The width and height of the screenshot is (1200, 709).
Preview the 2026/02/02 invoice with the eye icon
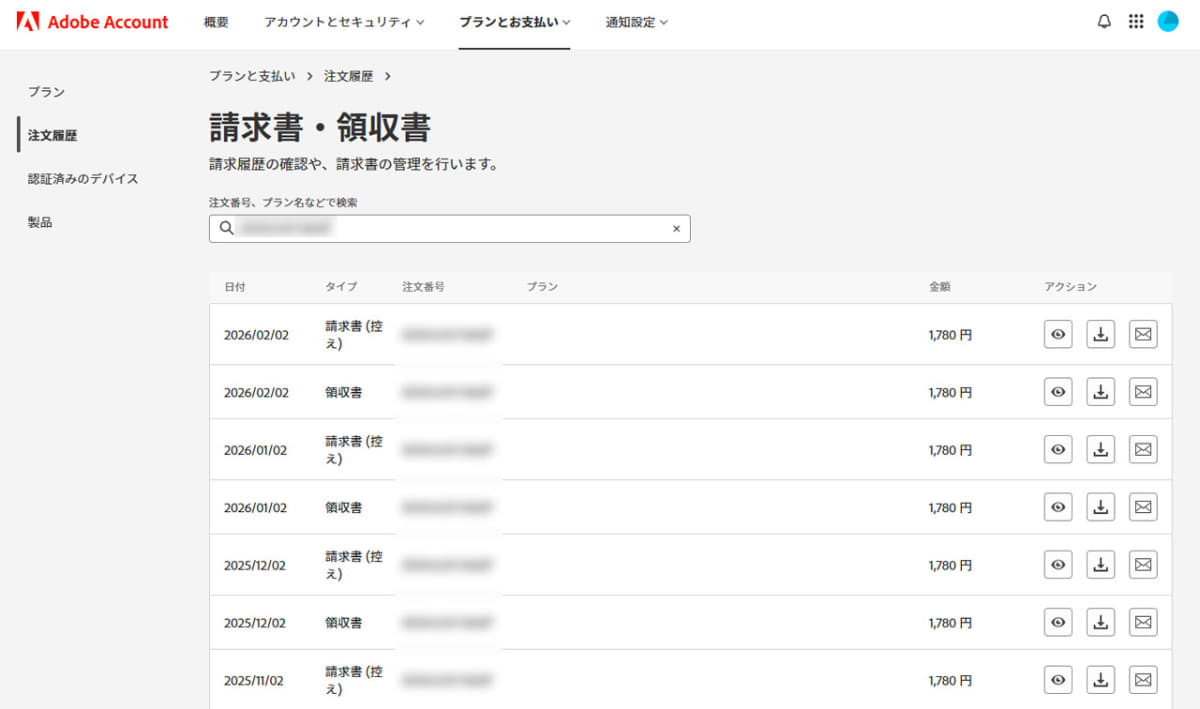[x=1057, y=334]
